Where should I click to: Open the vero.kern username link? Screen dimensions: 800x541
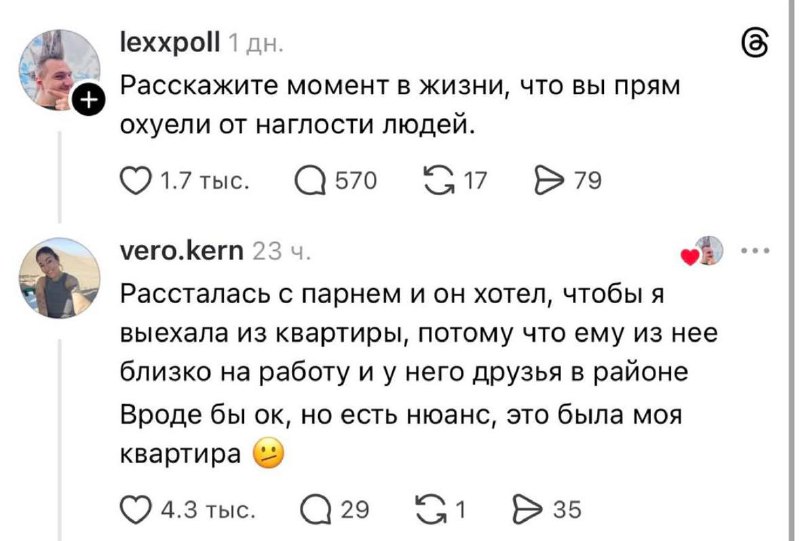coord(181,251)
